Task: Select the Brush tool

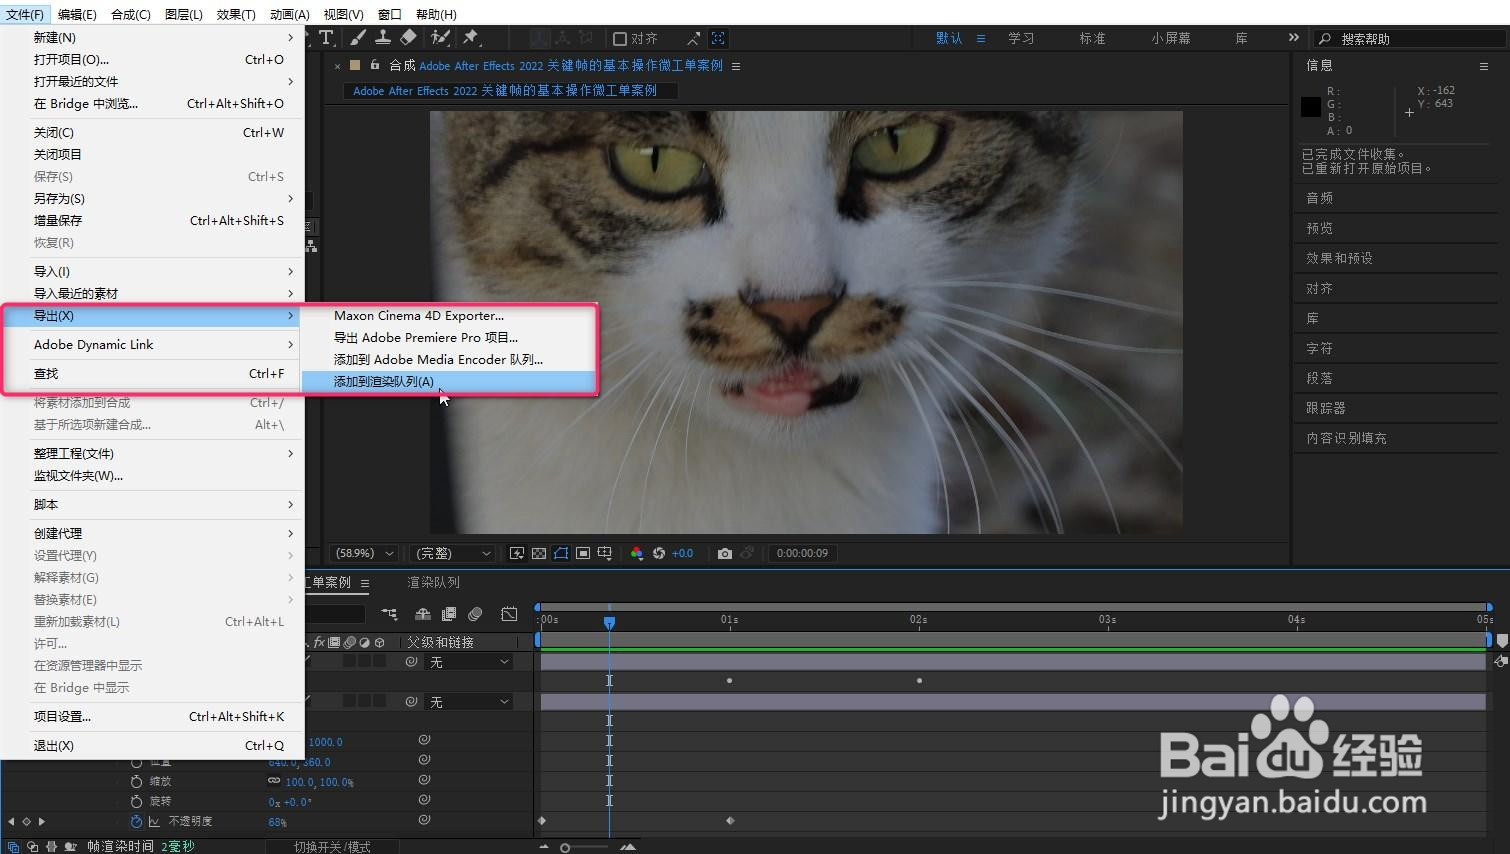Action: pyautogui.click(x=357, y=38)
